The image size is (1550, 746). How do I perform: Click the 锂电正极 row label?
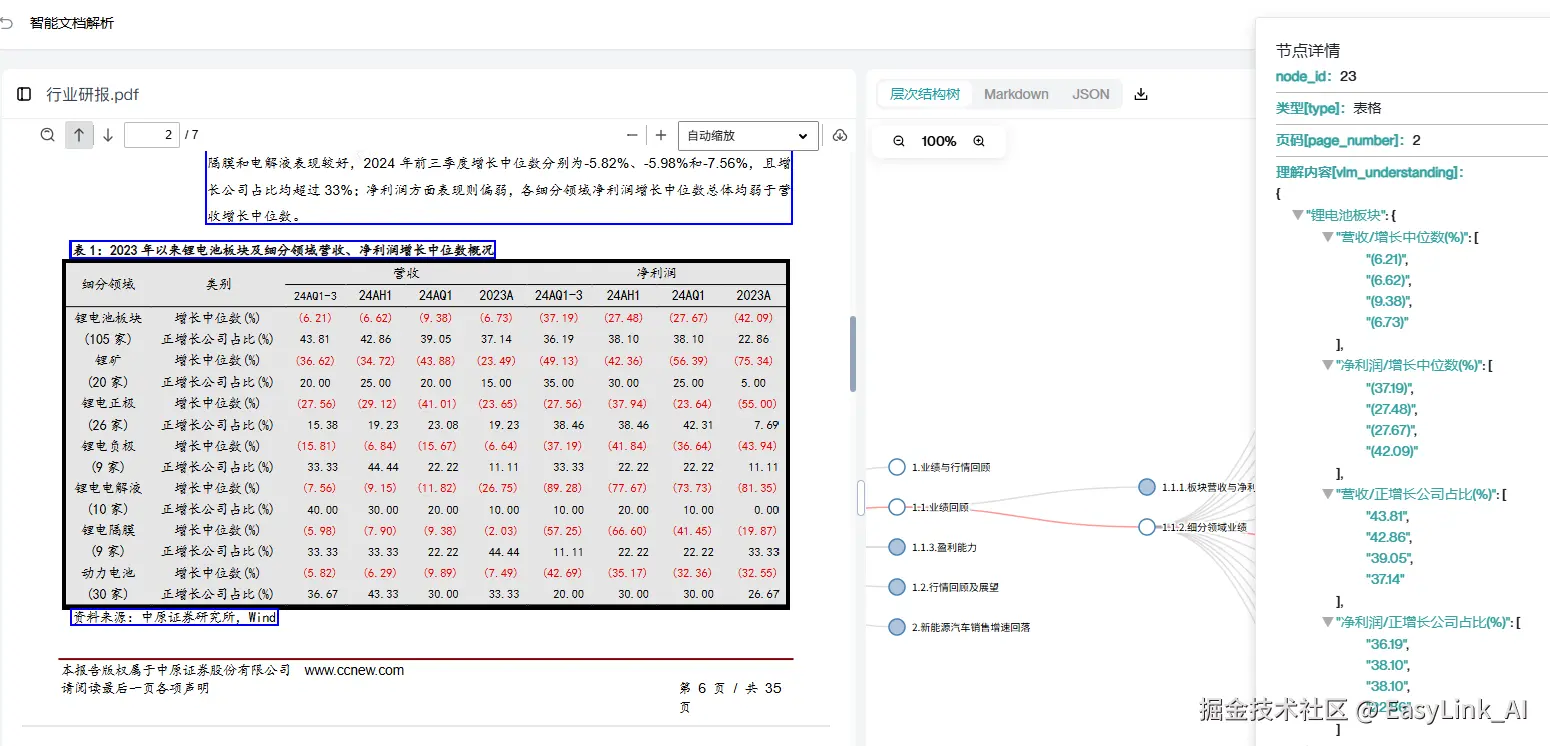point(109,403)
